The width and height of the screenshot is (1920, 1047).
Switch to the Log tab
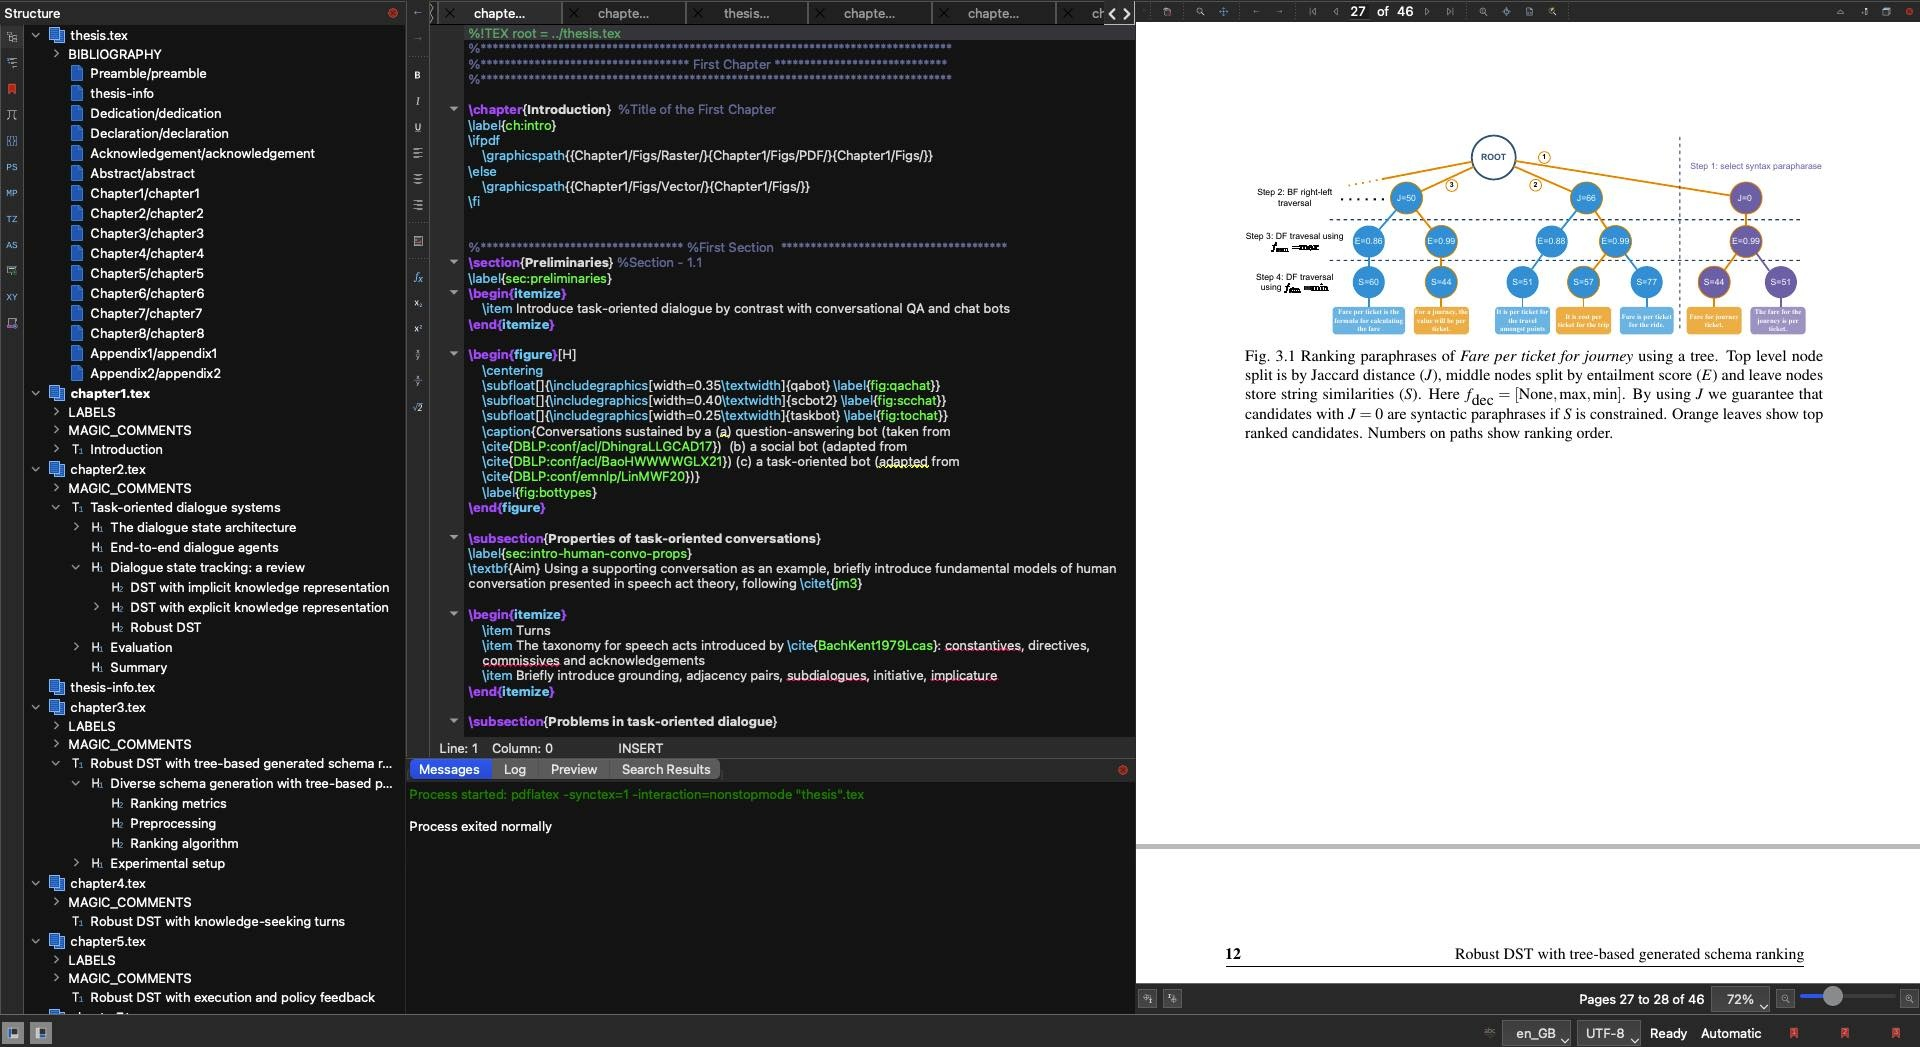[x=515, y=769]
